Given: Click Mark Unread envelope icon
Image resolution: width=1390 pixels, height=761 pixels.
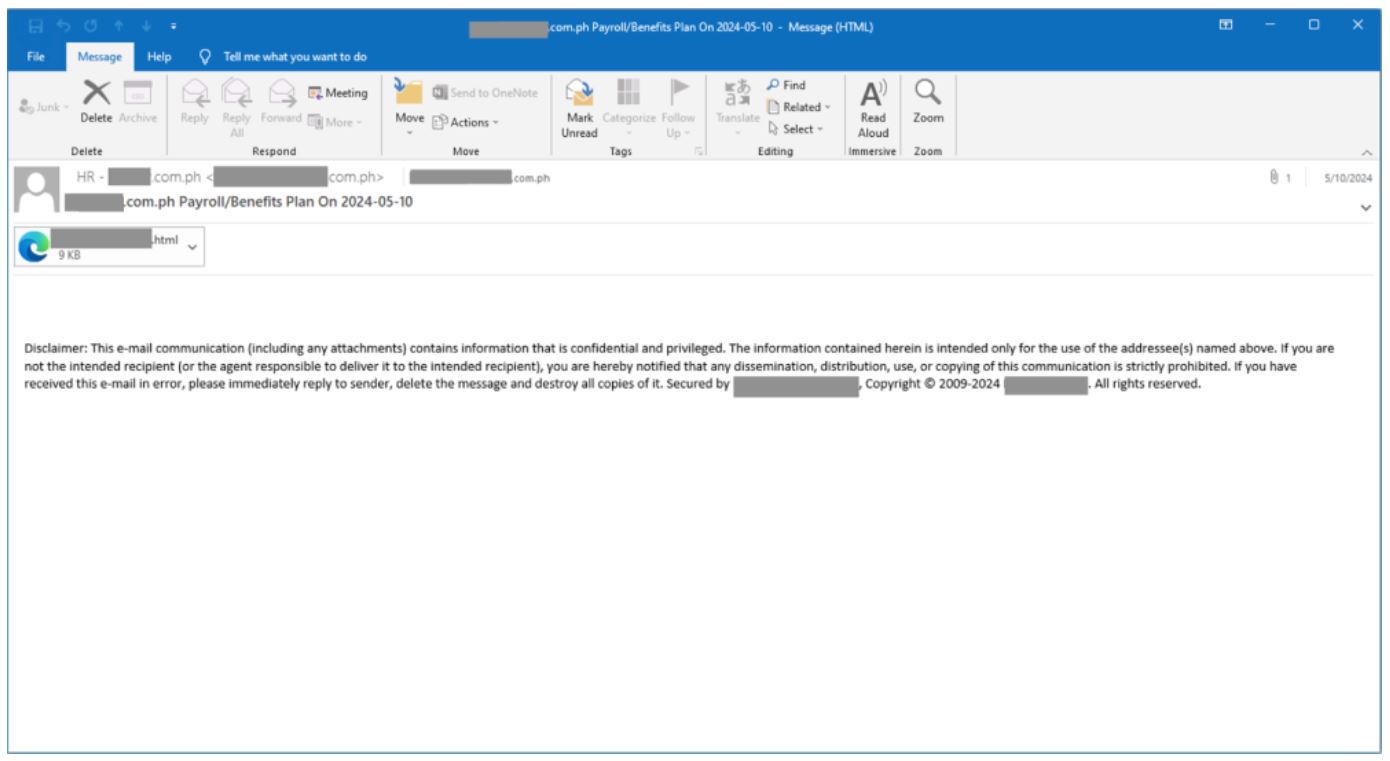Looking at the screenshot, I should pos(579,93).
